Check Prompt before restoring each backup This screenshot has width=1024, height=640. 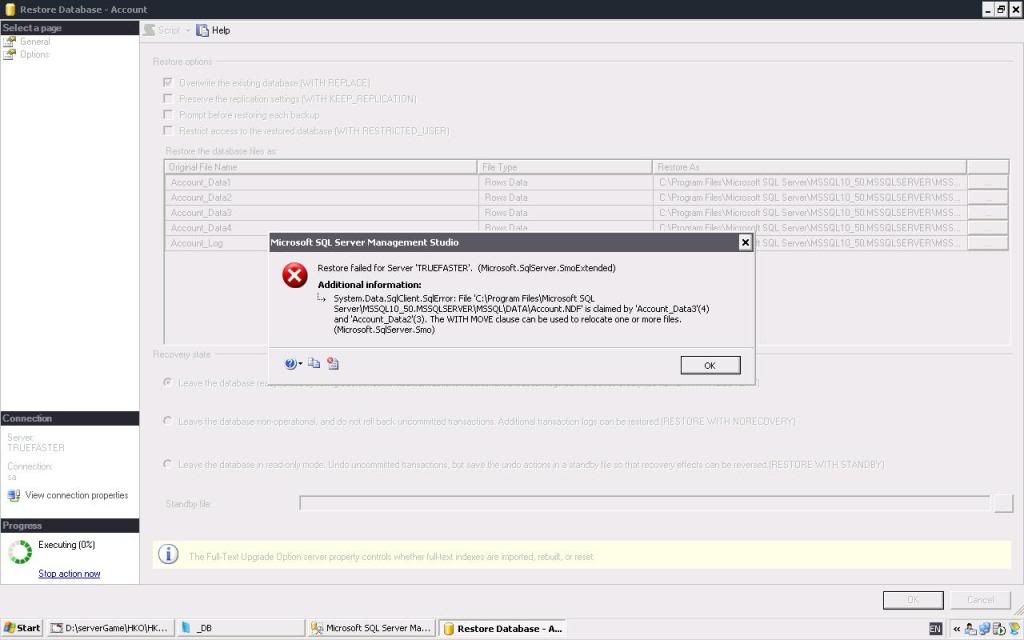[x=168, y=115]
